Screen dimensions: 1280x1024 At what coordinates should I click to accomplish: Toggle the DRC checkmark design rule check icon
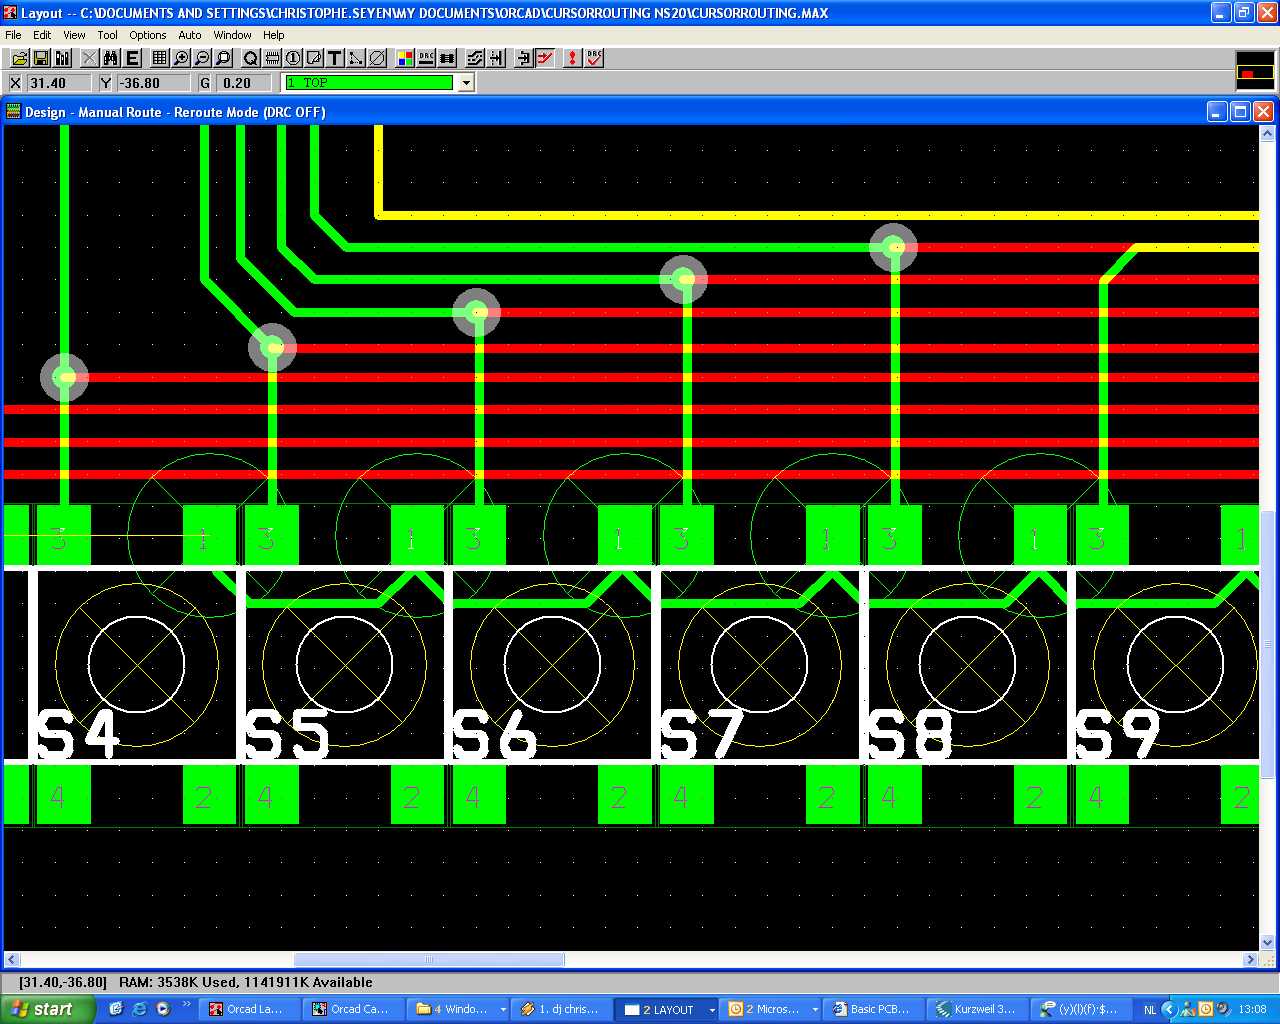[594, 59]
